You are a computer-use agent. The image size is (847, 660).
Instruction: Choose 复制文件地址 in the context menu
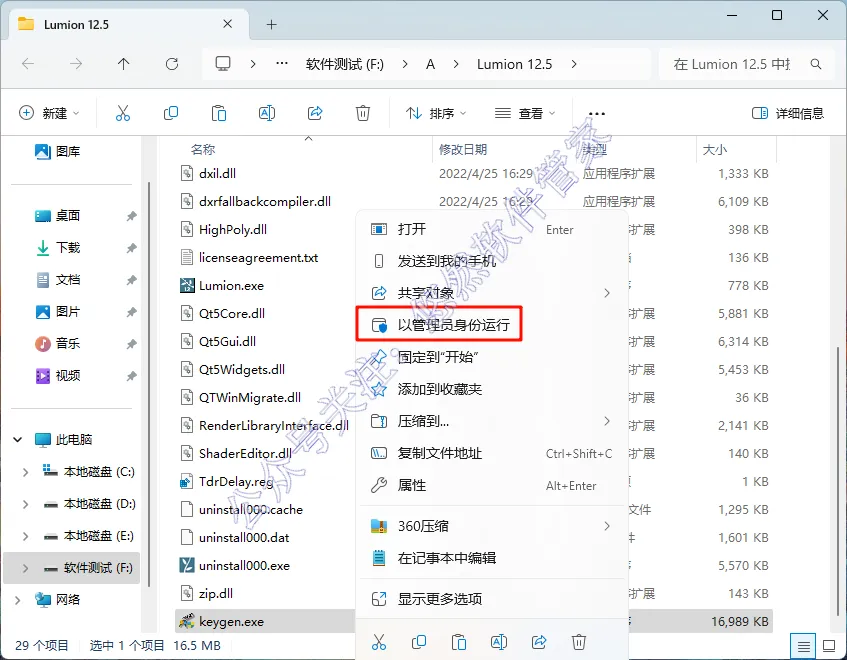[x=492, y=453]
